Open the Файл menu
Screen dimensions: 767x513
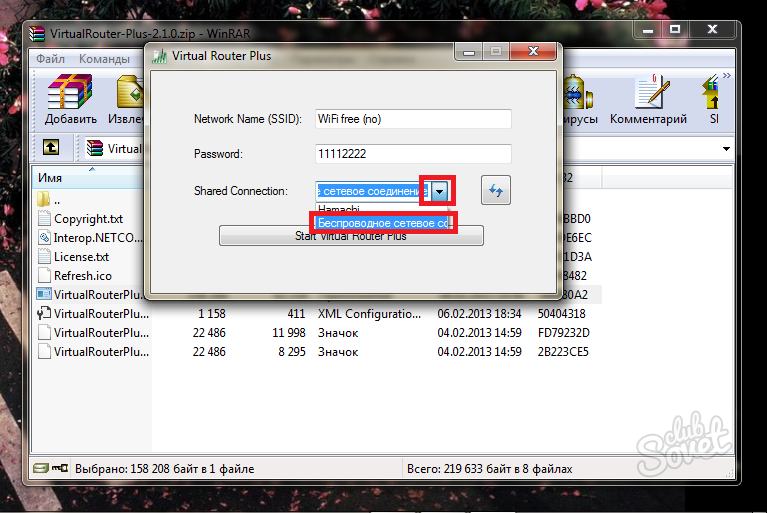coord(50,59)
